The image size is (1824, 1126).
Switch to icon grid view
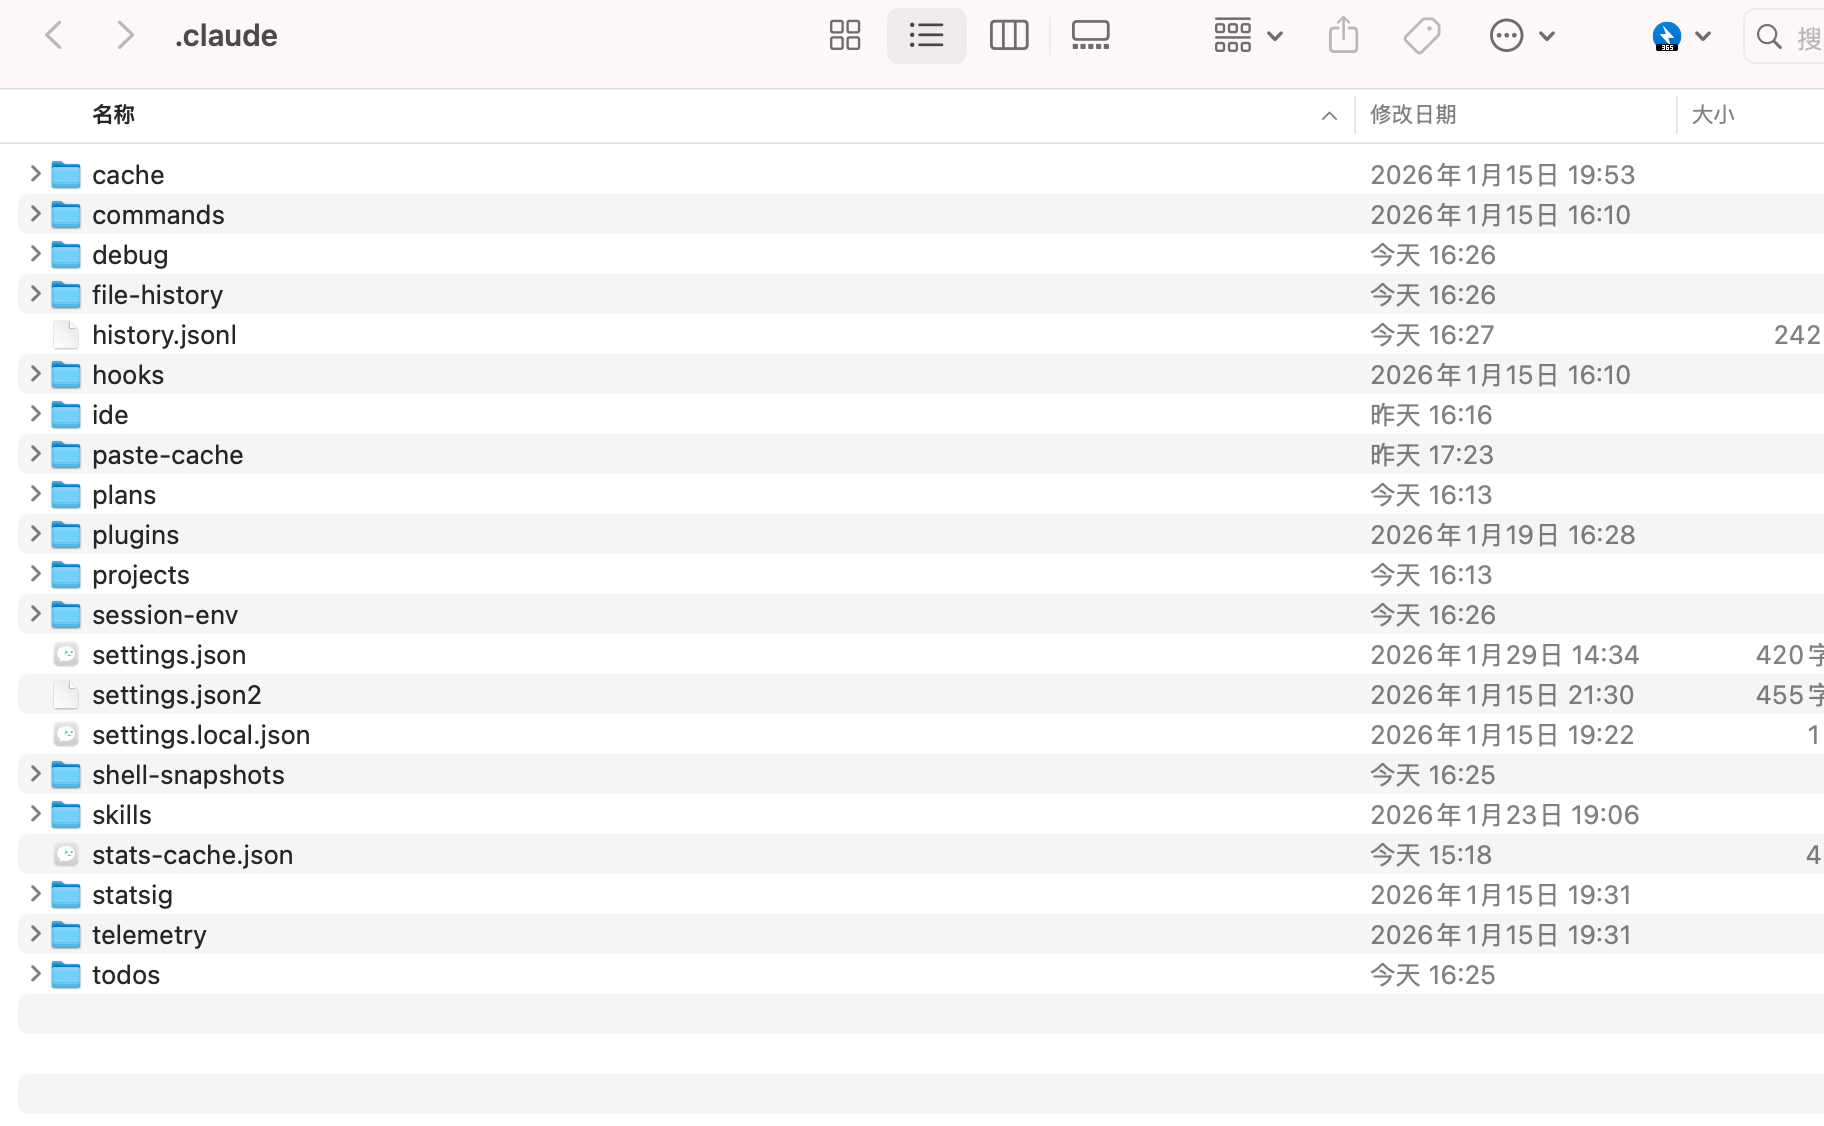pos(845,36)
